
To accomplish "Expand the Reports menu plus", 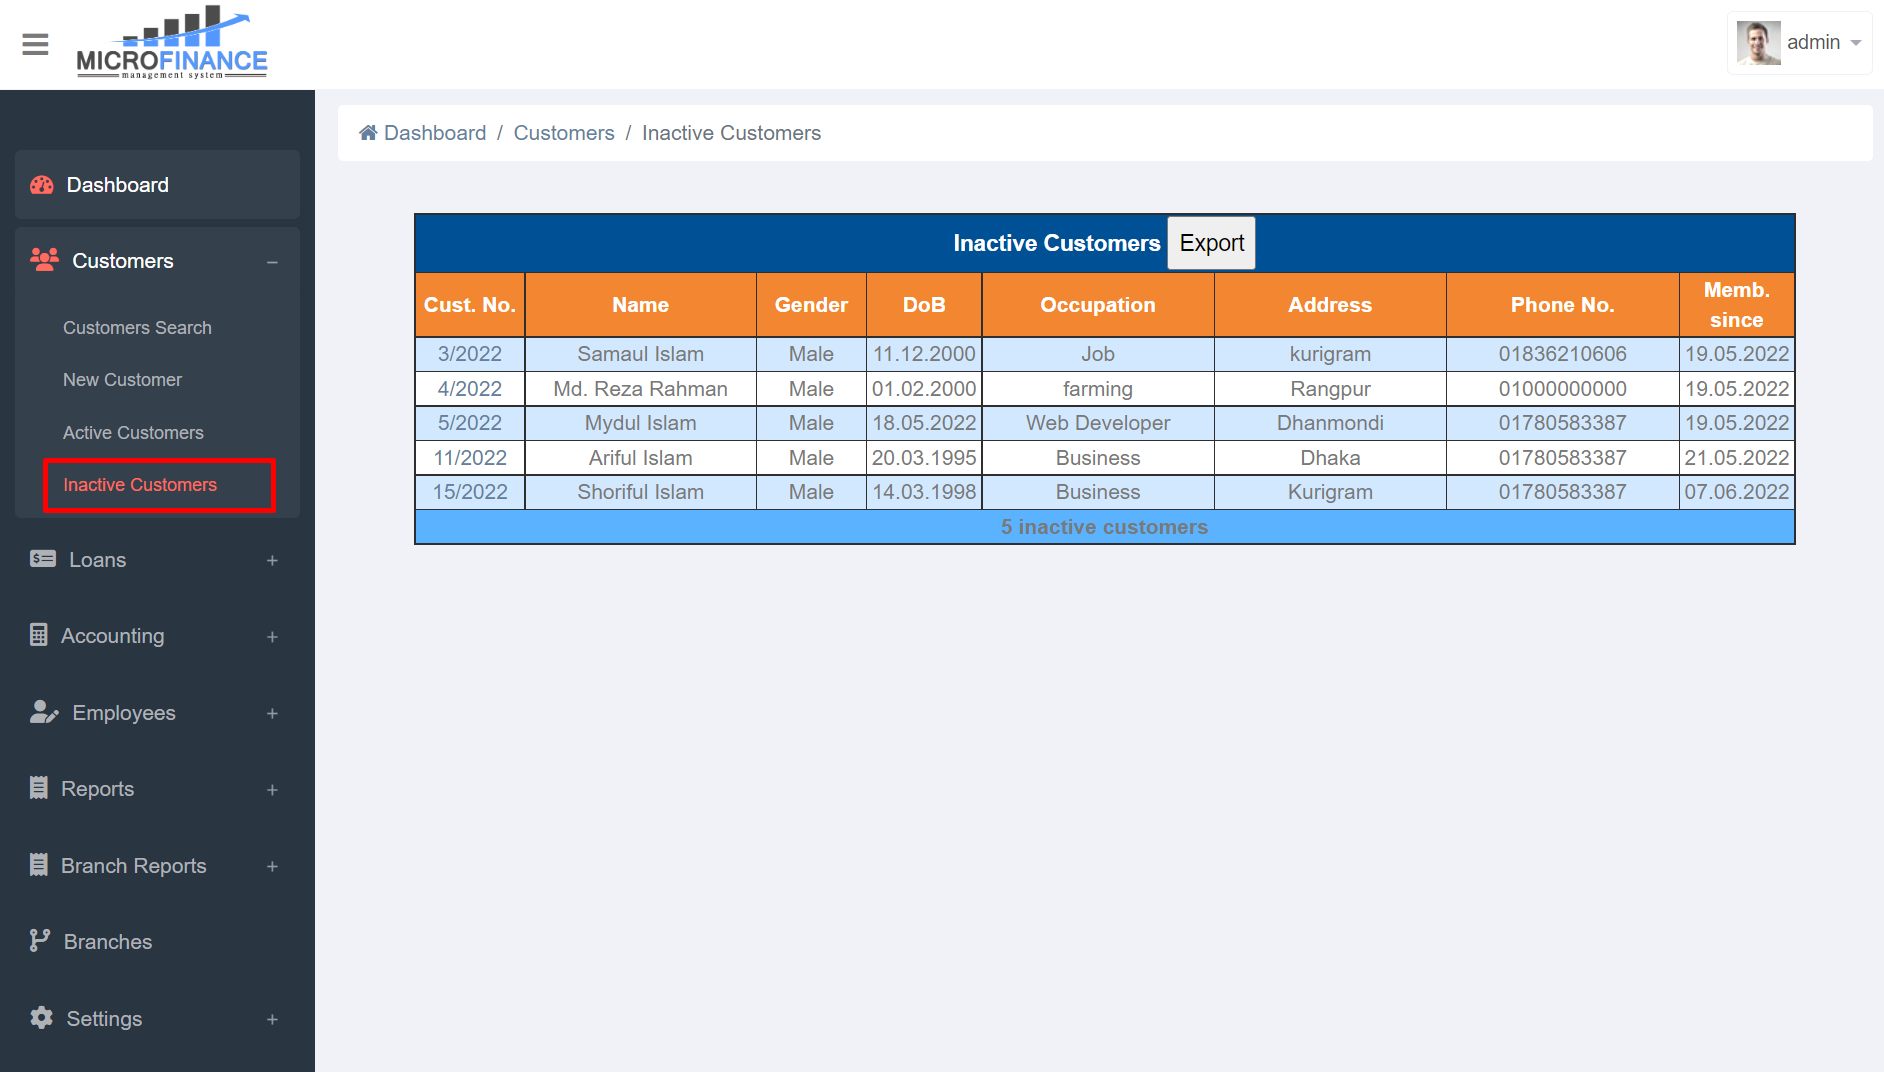I will (x=272, y=790).
